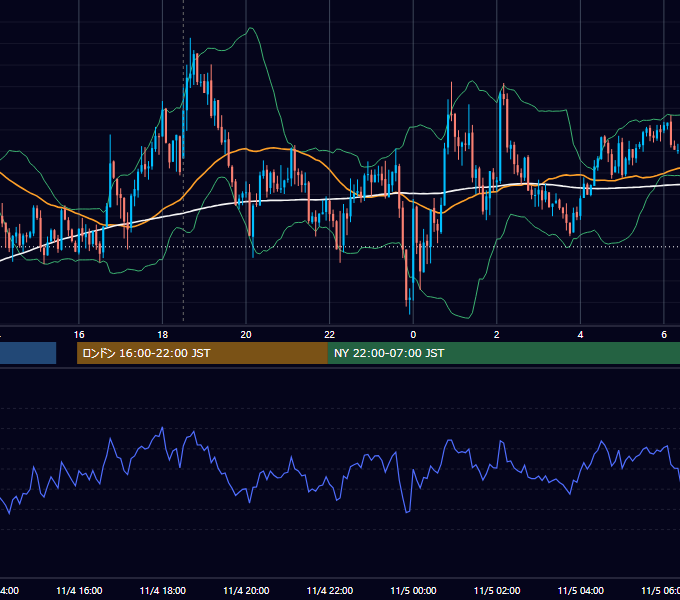Image resolution: width=680 pixels, height=600 pixels.
Task: Click the blue session bar left of ロンドン
Action: click(28, 353)
